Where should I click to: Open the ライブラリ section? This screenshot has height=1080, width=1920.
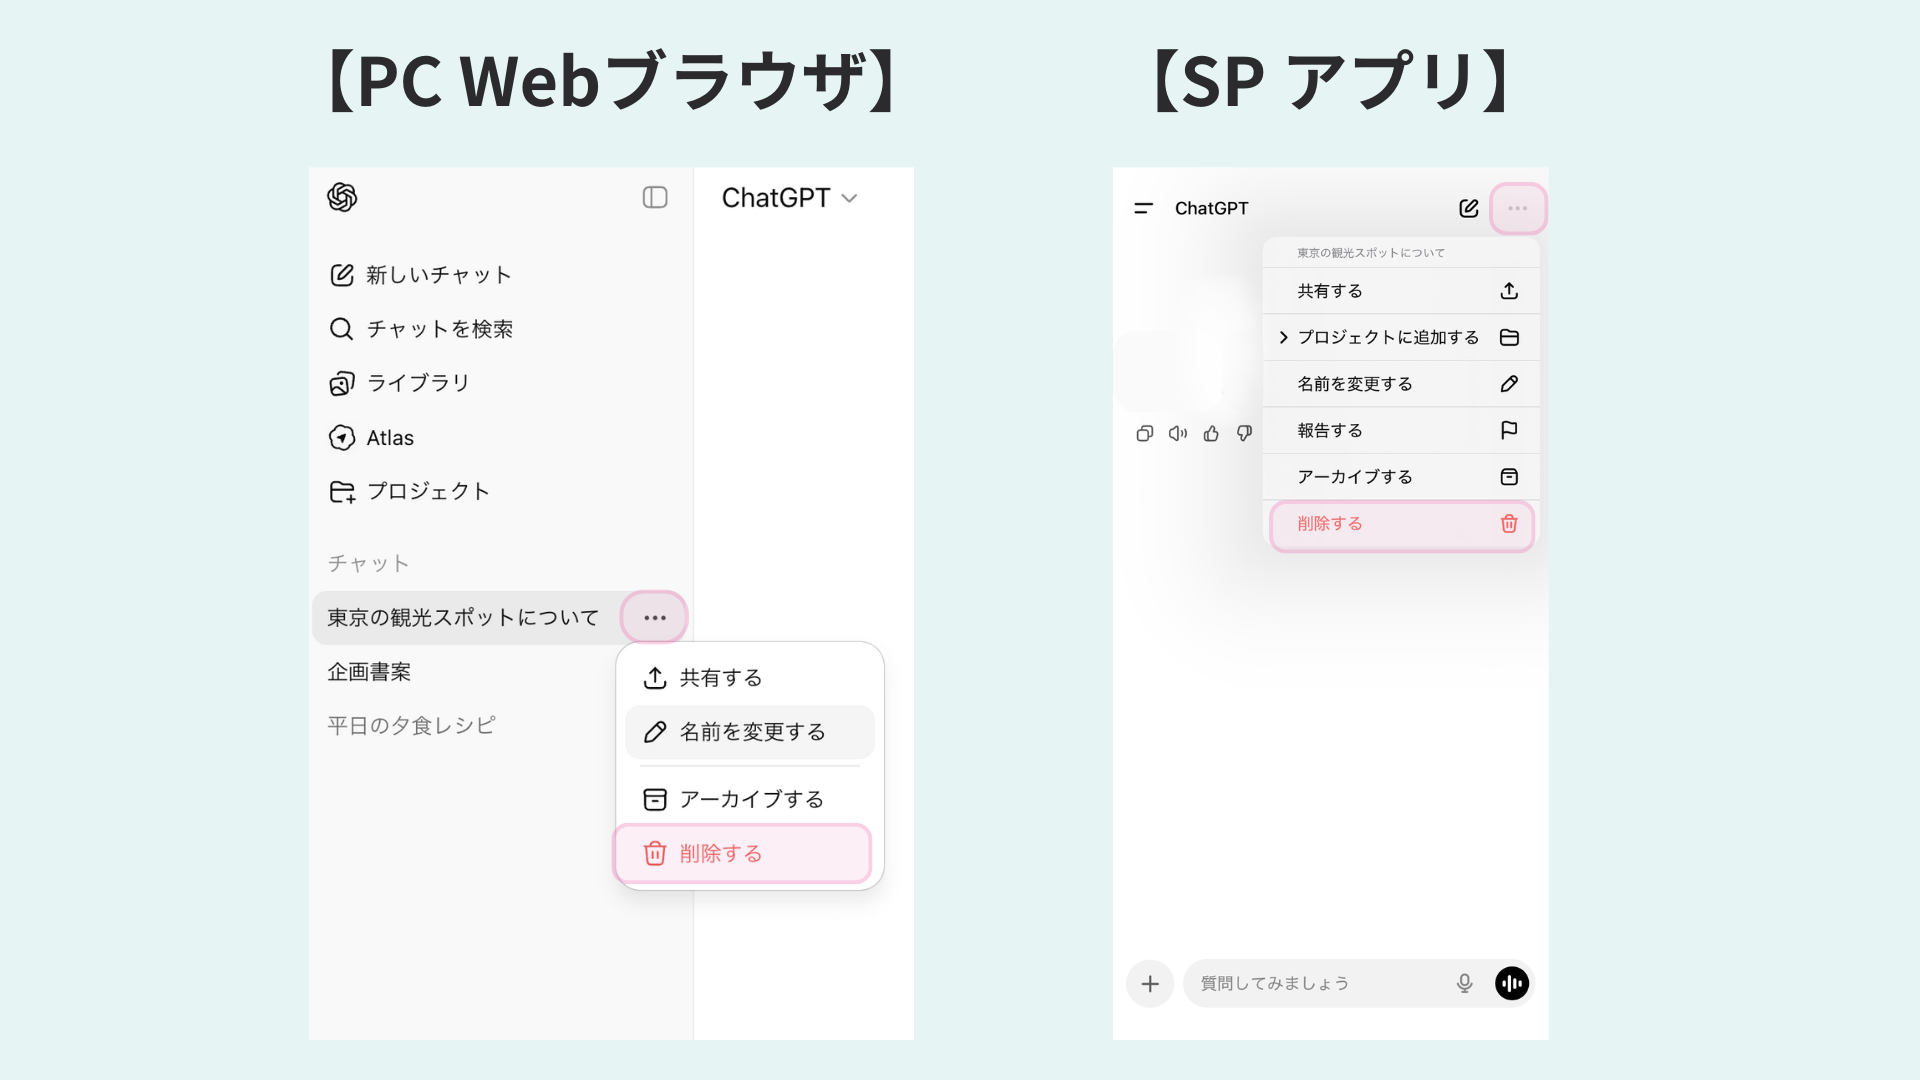click(419, 382)
